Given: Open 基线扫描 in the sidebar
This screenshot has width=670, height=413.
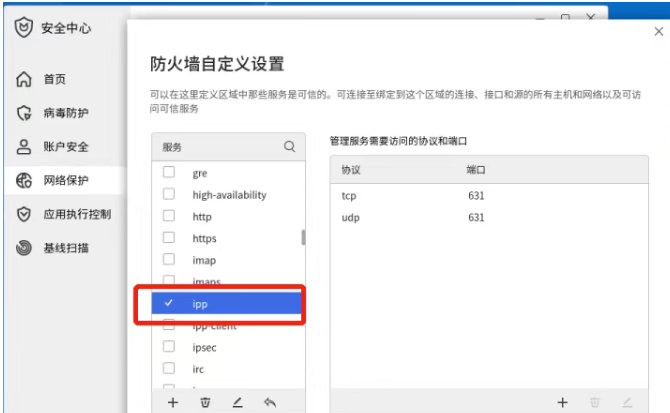Looking at the screenshot, I should 66,248.
